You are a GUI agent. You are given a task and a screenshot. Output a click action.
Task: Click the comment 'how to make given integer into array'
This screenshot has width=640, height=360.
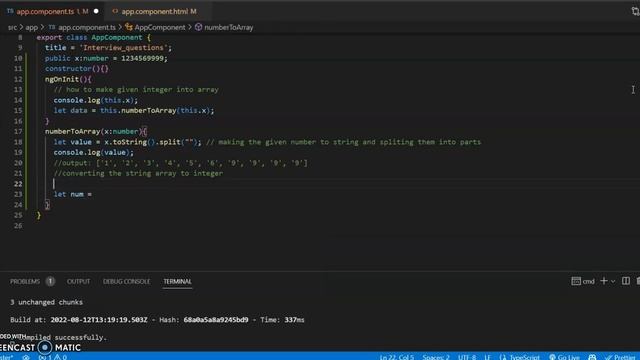136,89
